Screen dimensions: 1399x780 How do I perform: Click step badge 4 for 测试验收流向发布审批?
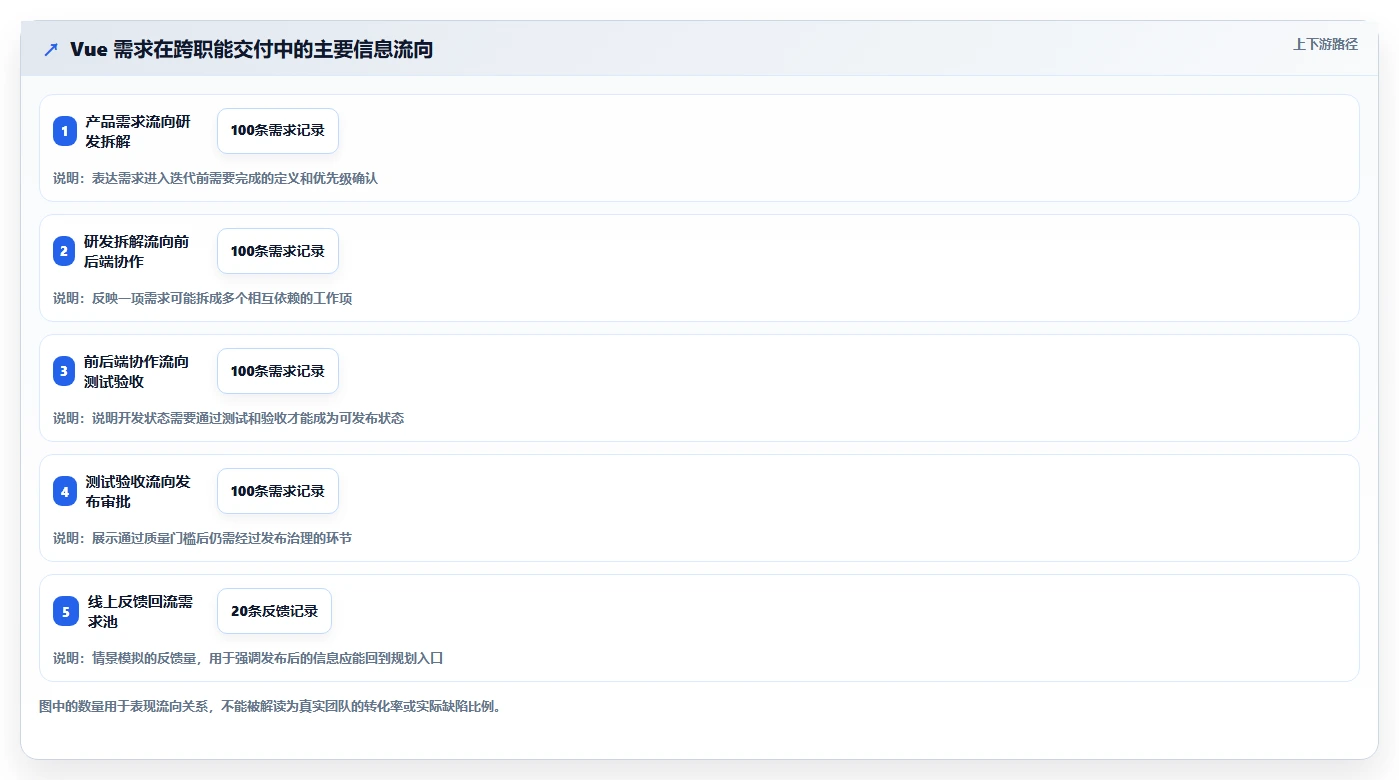point(65,491)
